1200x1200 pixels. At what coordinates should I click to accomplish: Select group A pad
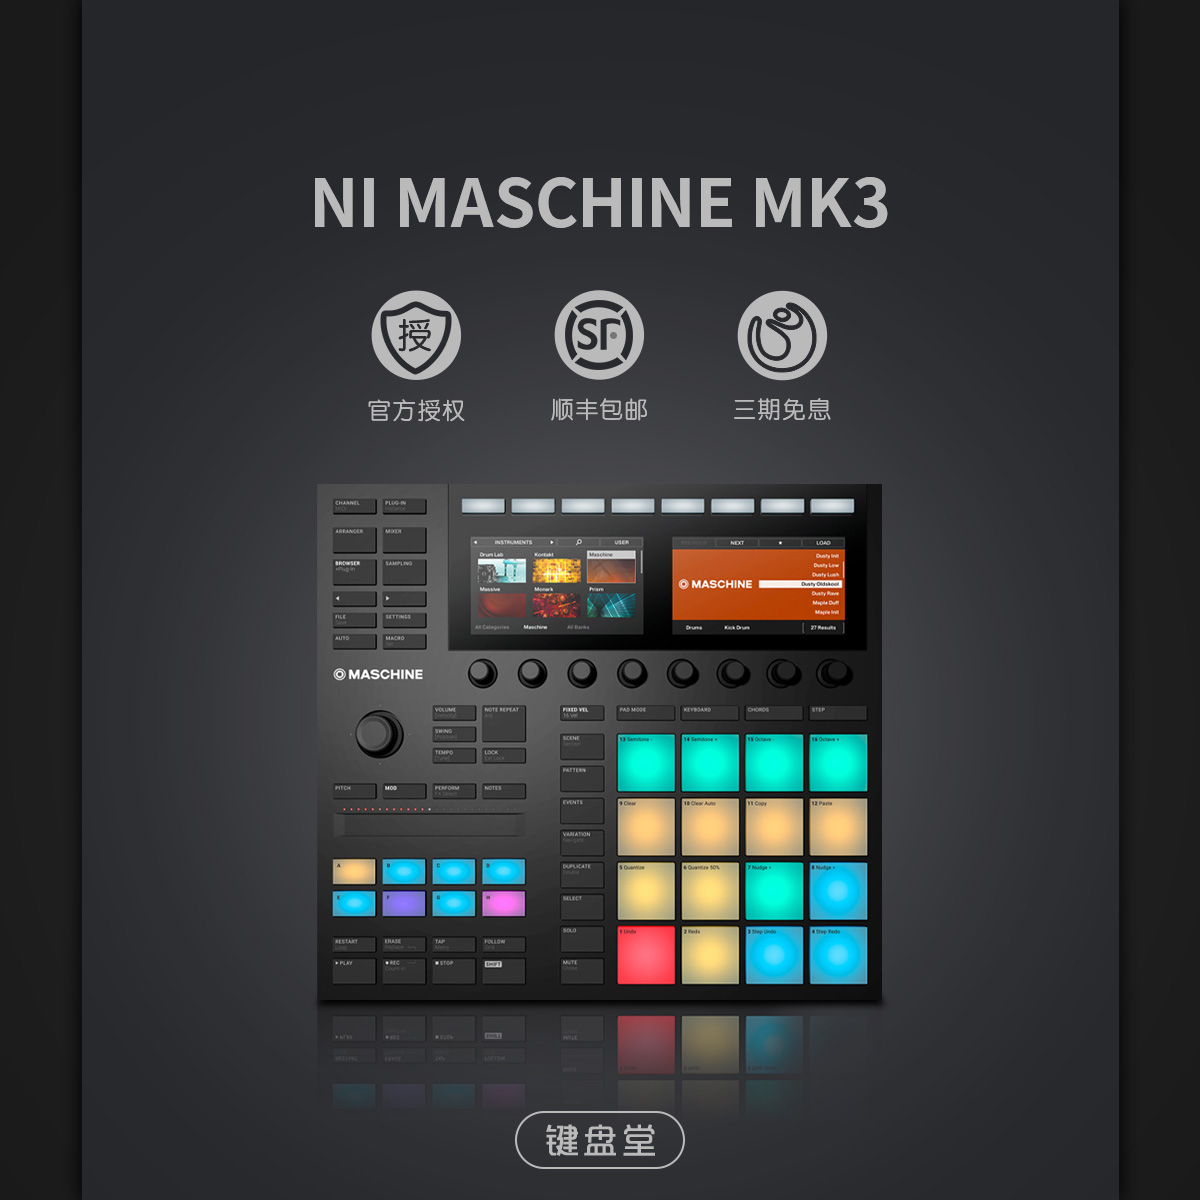pyautogui.click(x=354, y=871)
